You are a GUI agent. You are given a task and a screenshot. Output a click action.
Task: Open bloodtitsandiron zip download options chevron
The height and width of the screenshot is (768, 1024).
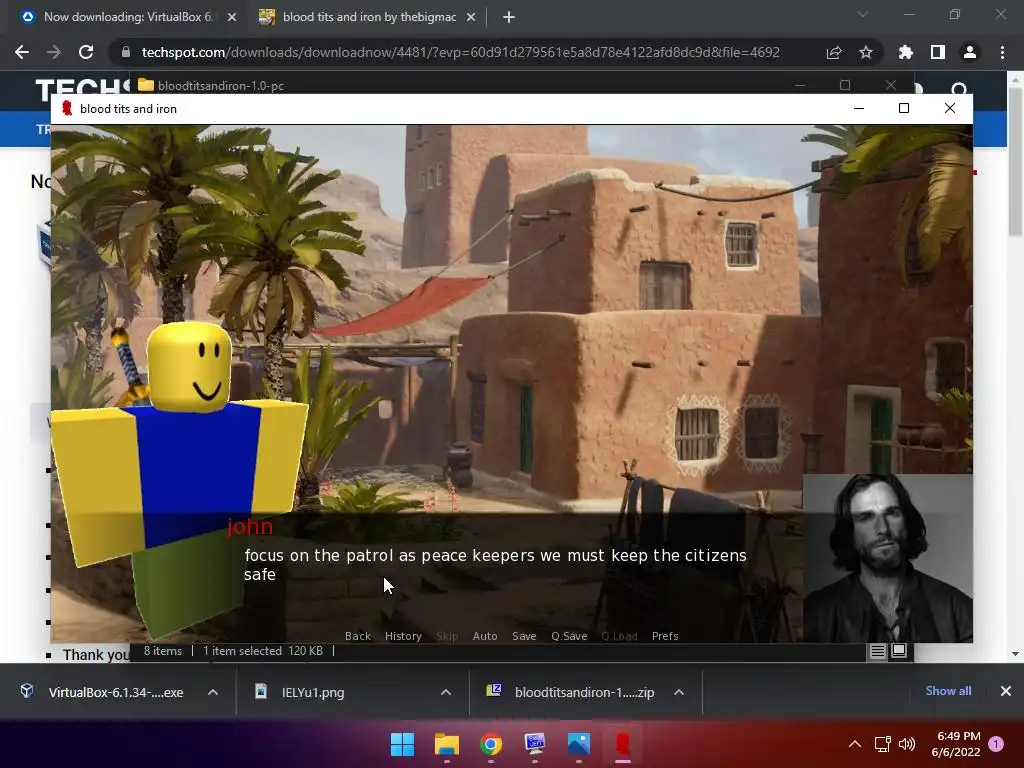point(679,692)
